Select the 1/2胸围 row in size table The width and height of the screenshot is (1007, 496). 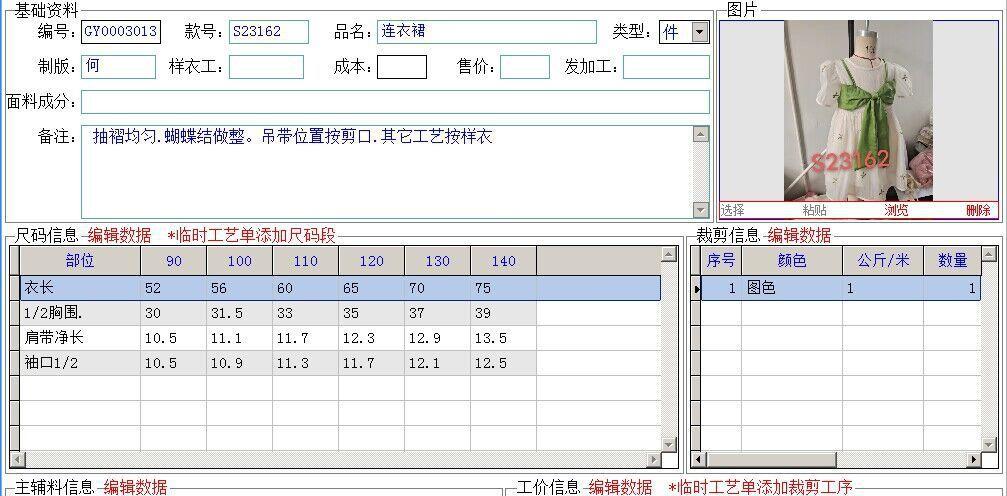click(x=80, y=313)
